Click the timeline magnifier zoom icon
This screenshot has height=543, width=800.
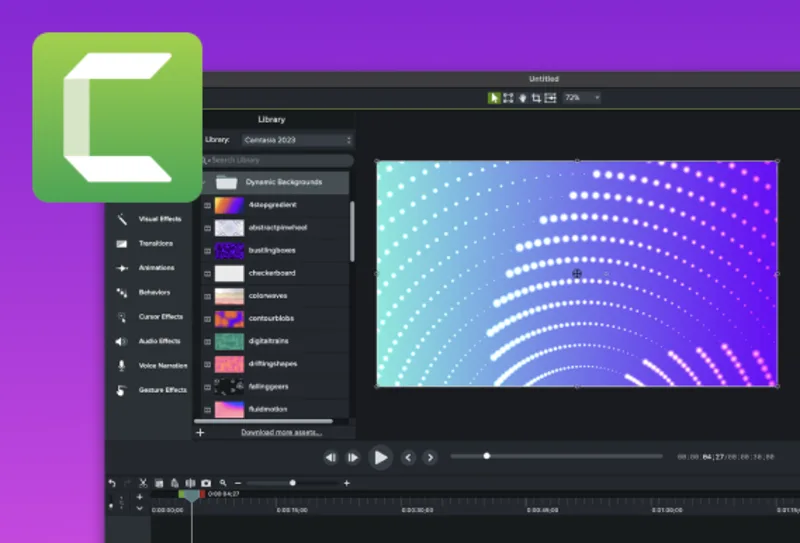[223, 483]
